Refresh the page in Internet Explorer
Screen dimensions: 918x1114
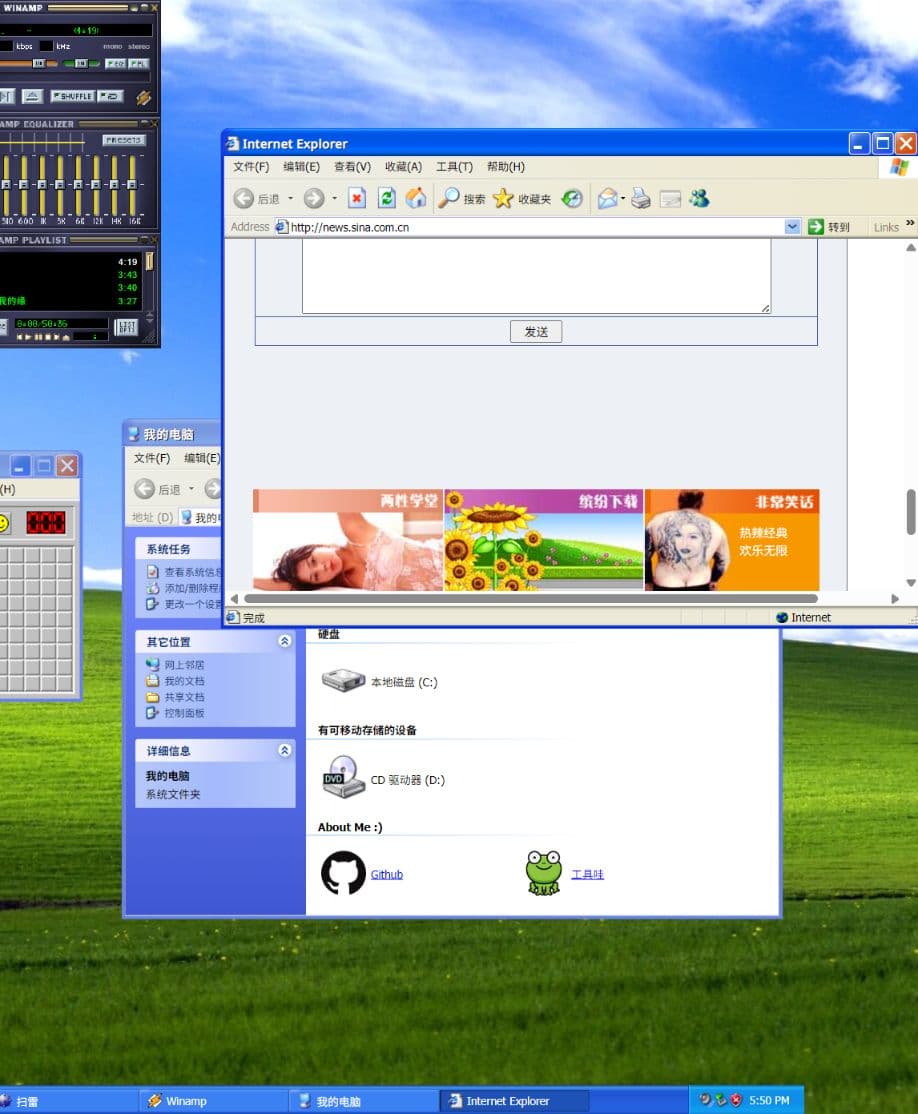pyautogui.click(x=387, y=198)
